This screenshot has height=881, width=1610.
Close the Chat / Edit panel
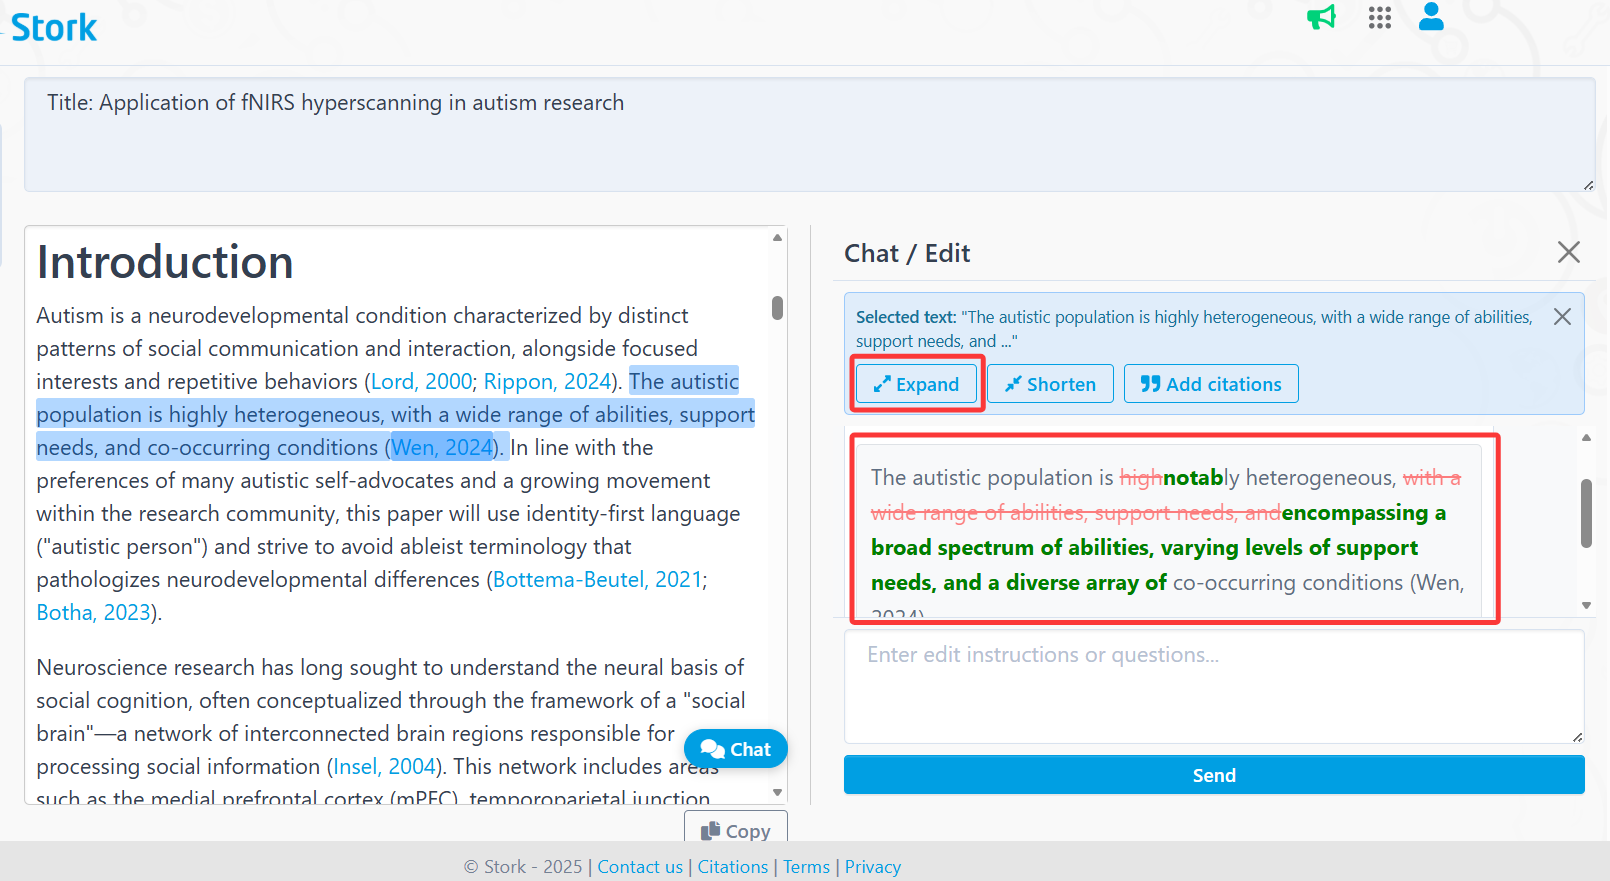[x=1568, y=253]
